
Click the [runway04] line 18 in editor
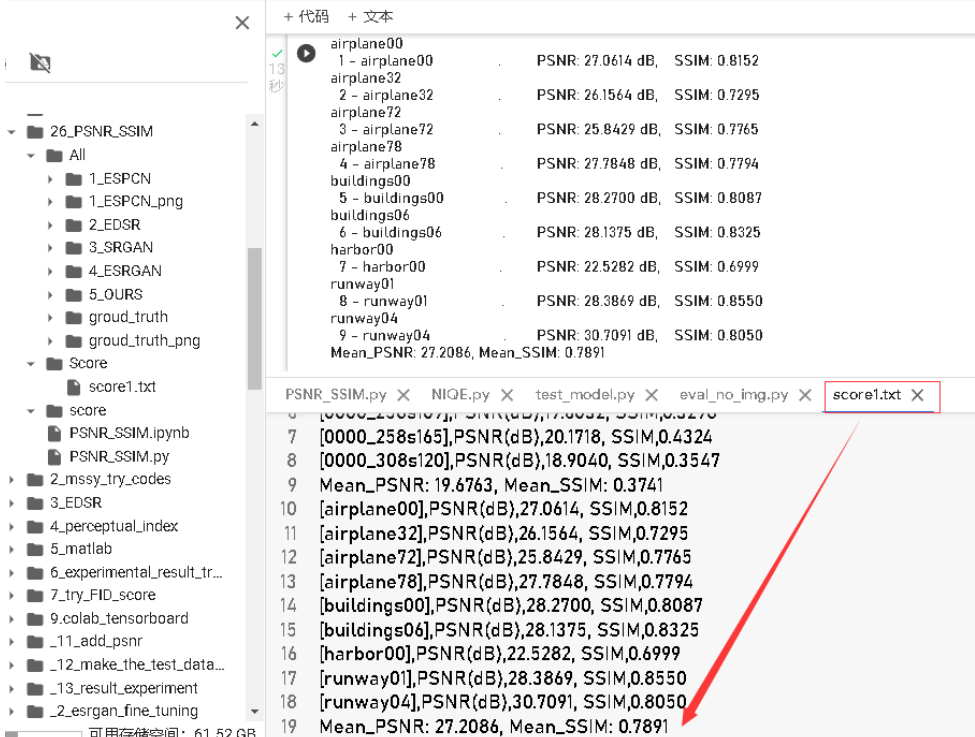[x=503, y=702]
